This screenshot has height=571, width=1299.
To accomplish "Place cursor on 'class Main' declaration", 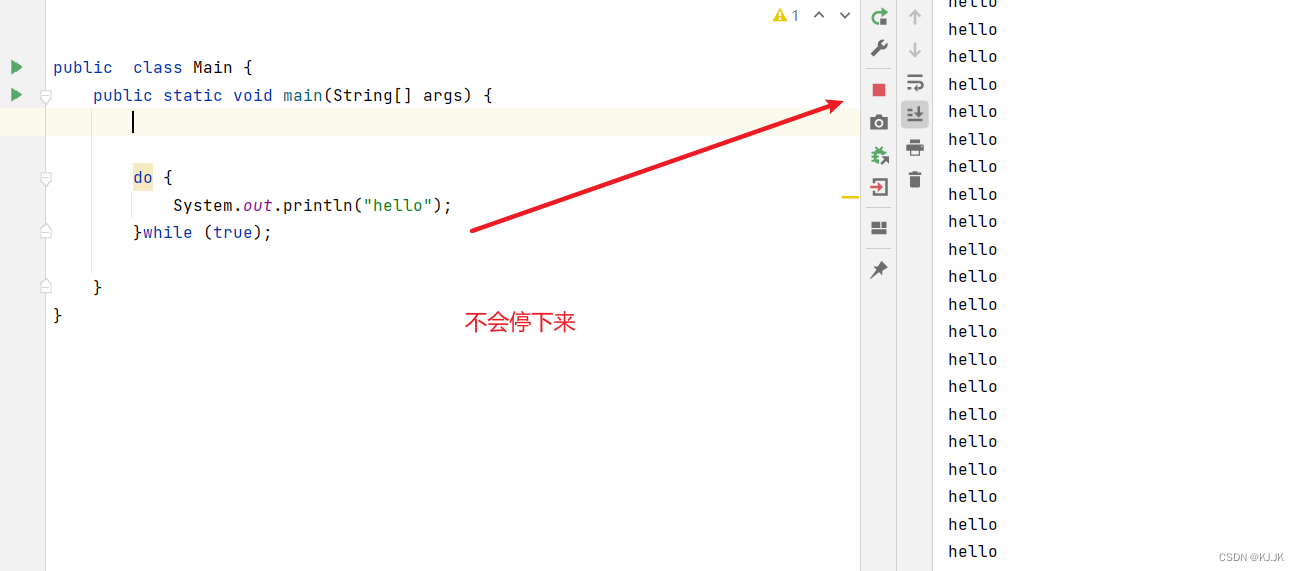I will click(183, 67).
